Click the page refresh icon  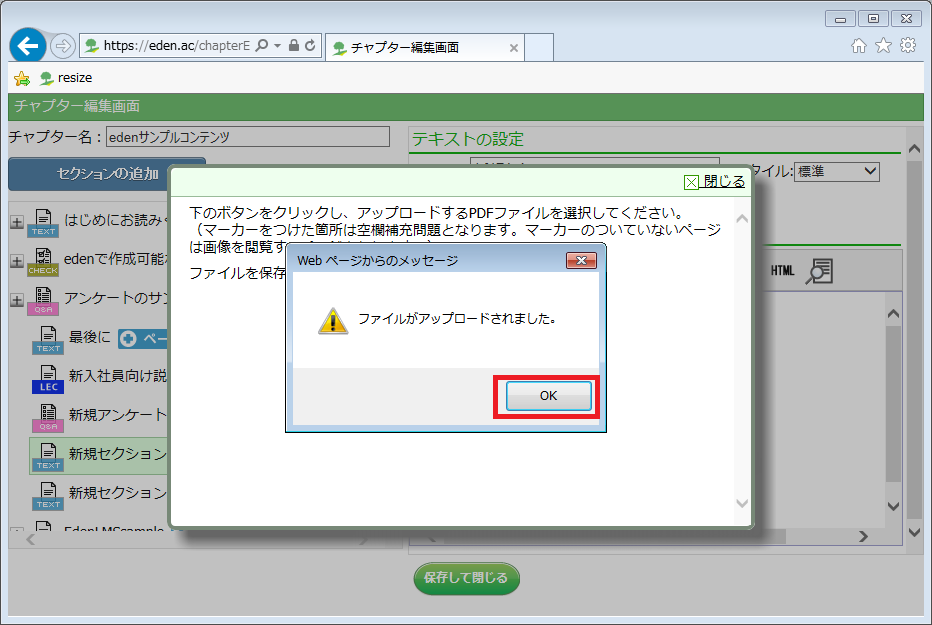click(310, 45)
